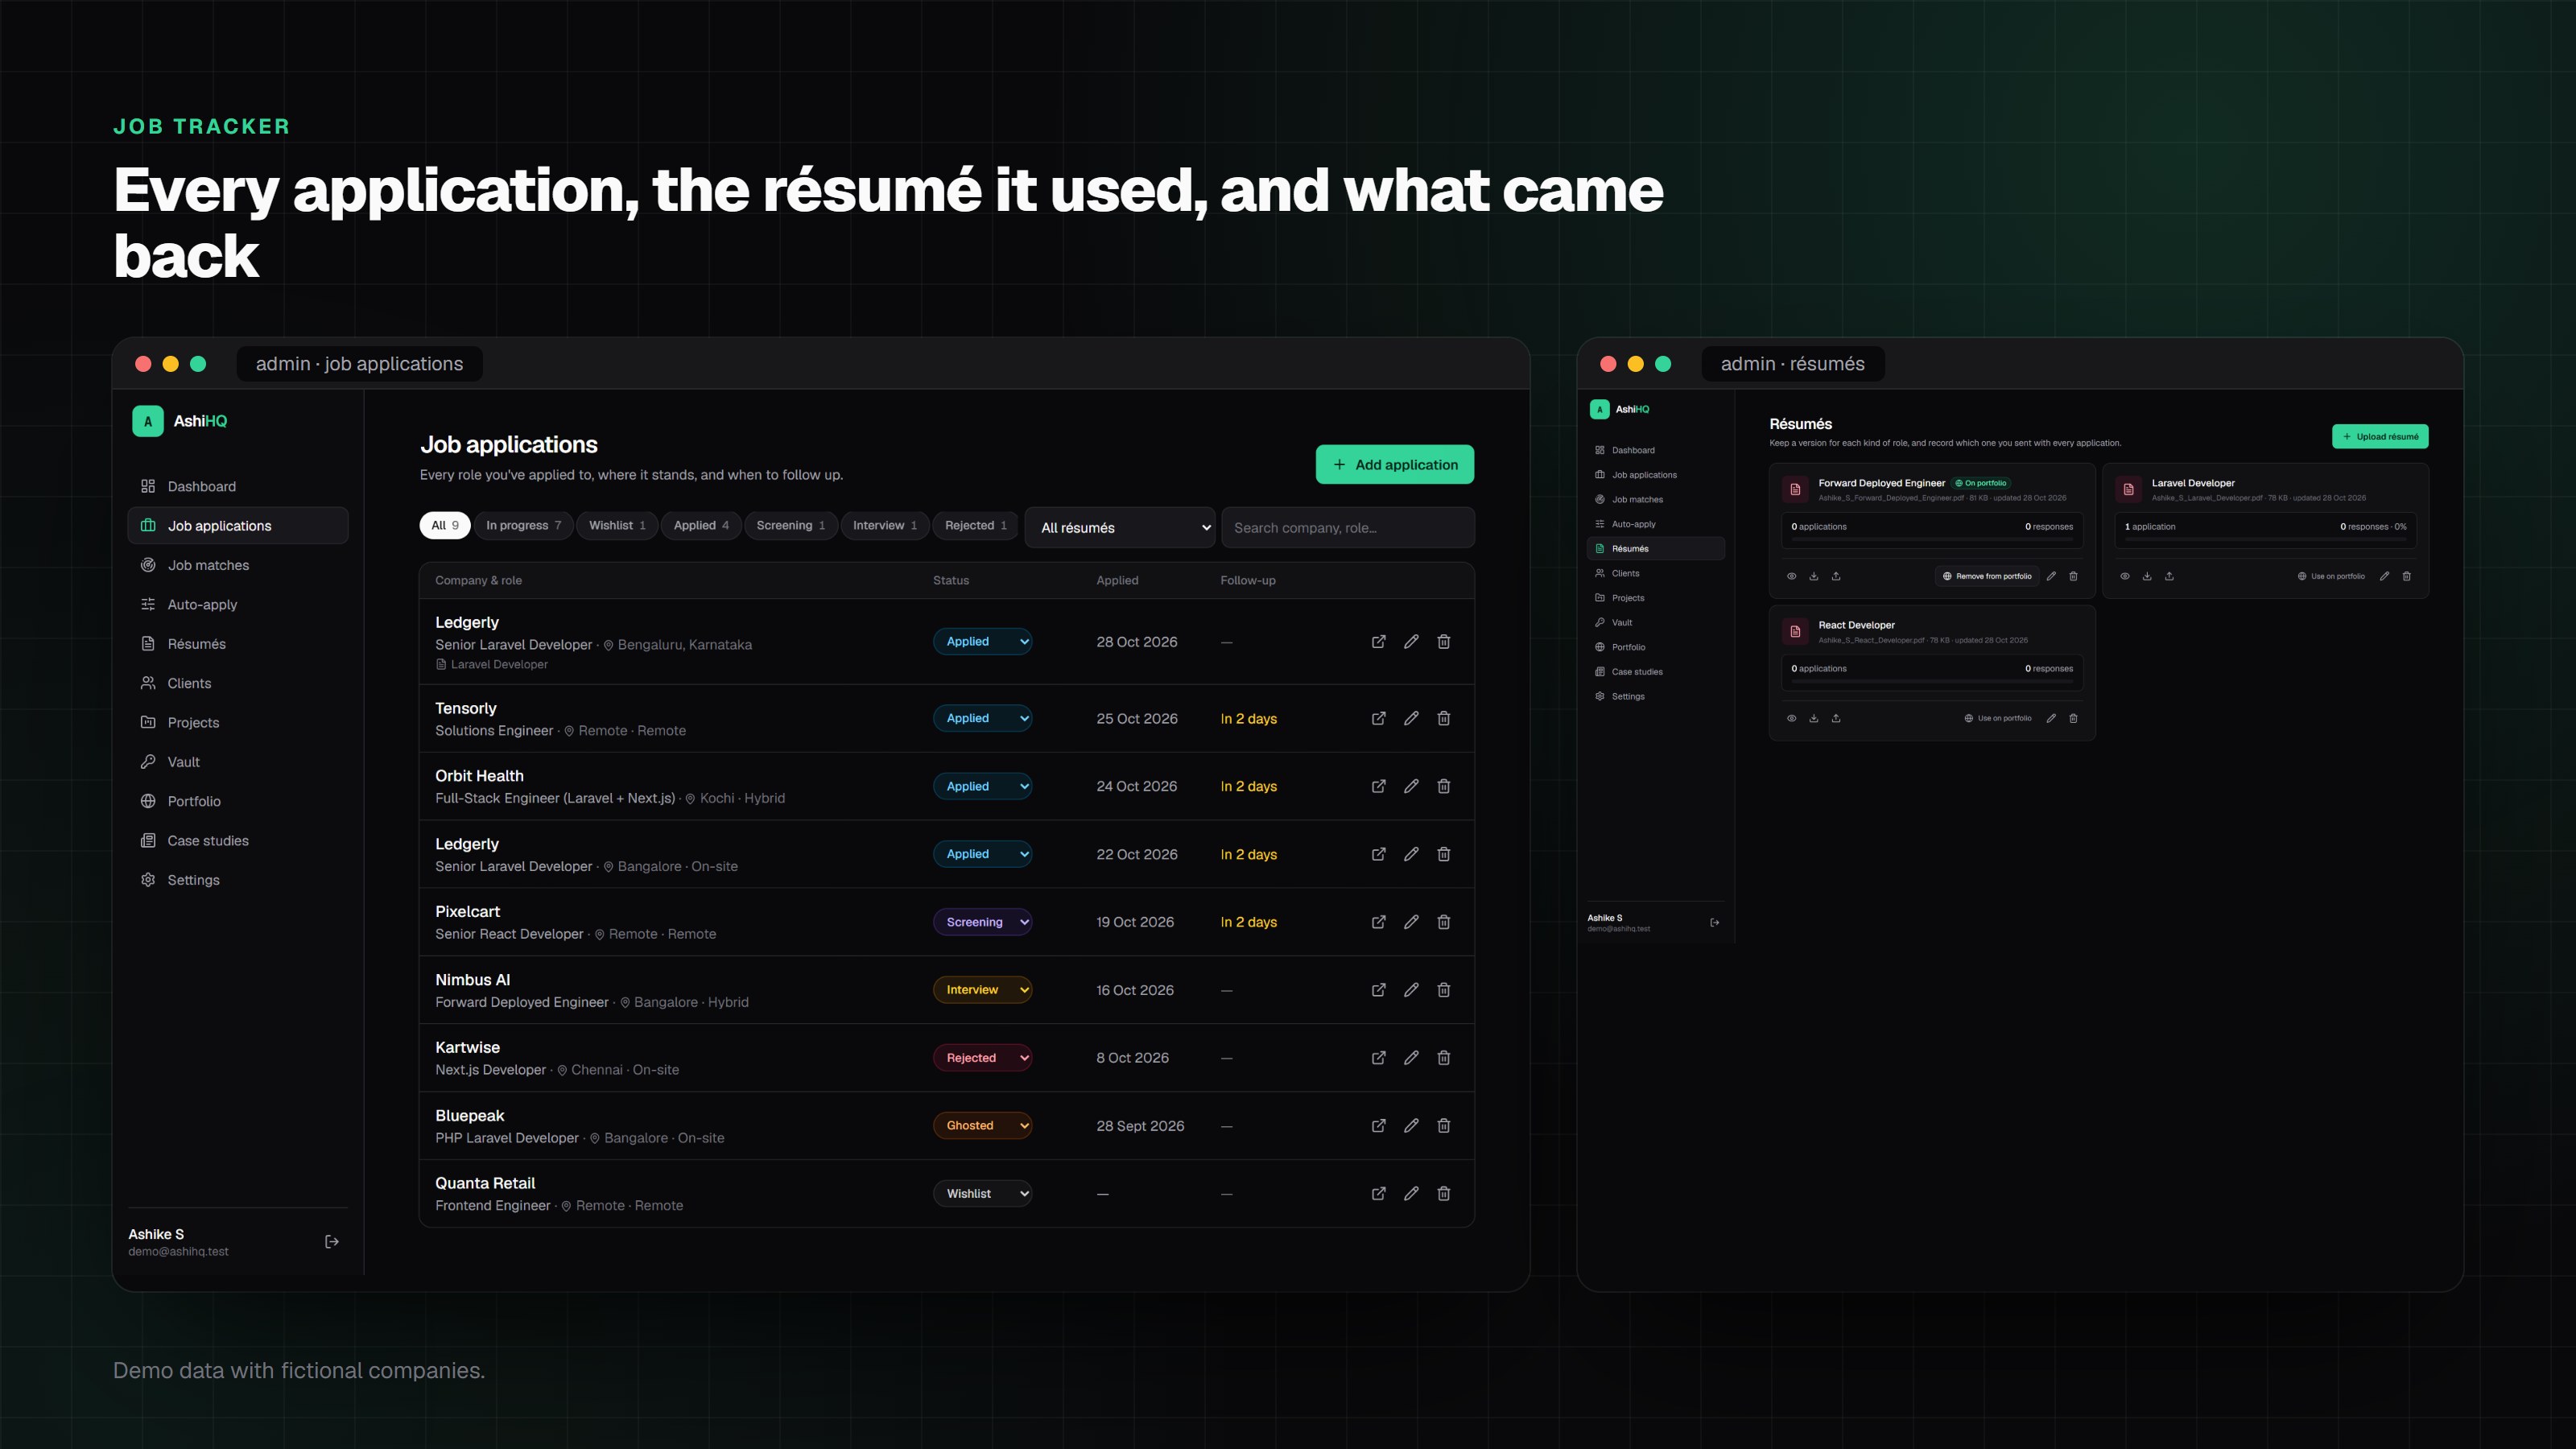Open Case studies in the résumés window sidebar

1655,672
